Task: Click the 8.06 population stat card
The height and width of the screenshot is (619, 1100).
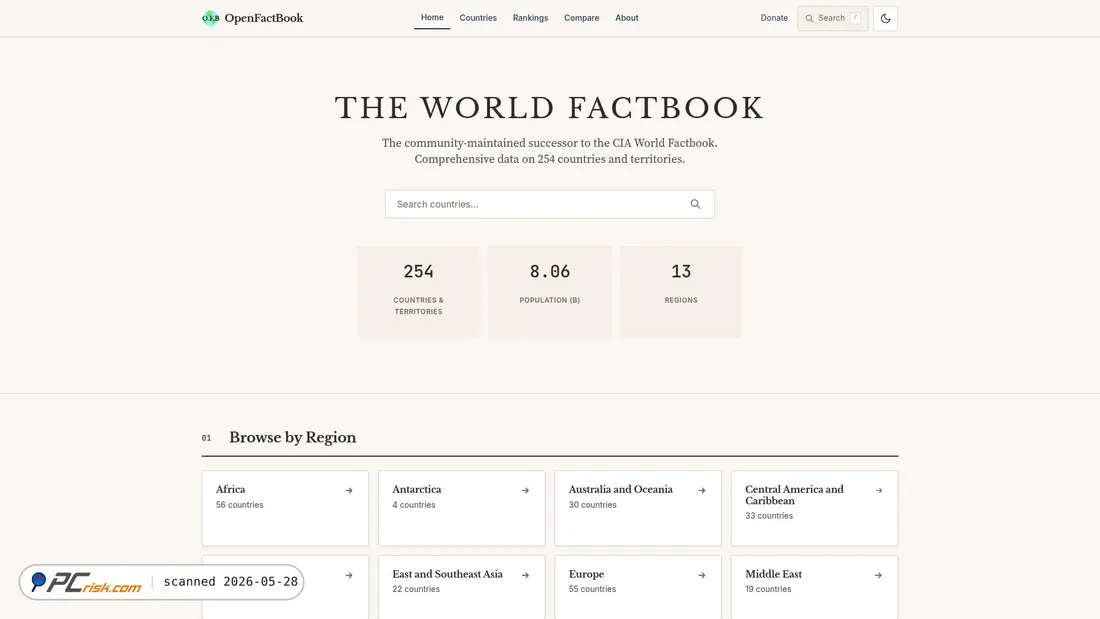Action: (550, 292)
